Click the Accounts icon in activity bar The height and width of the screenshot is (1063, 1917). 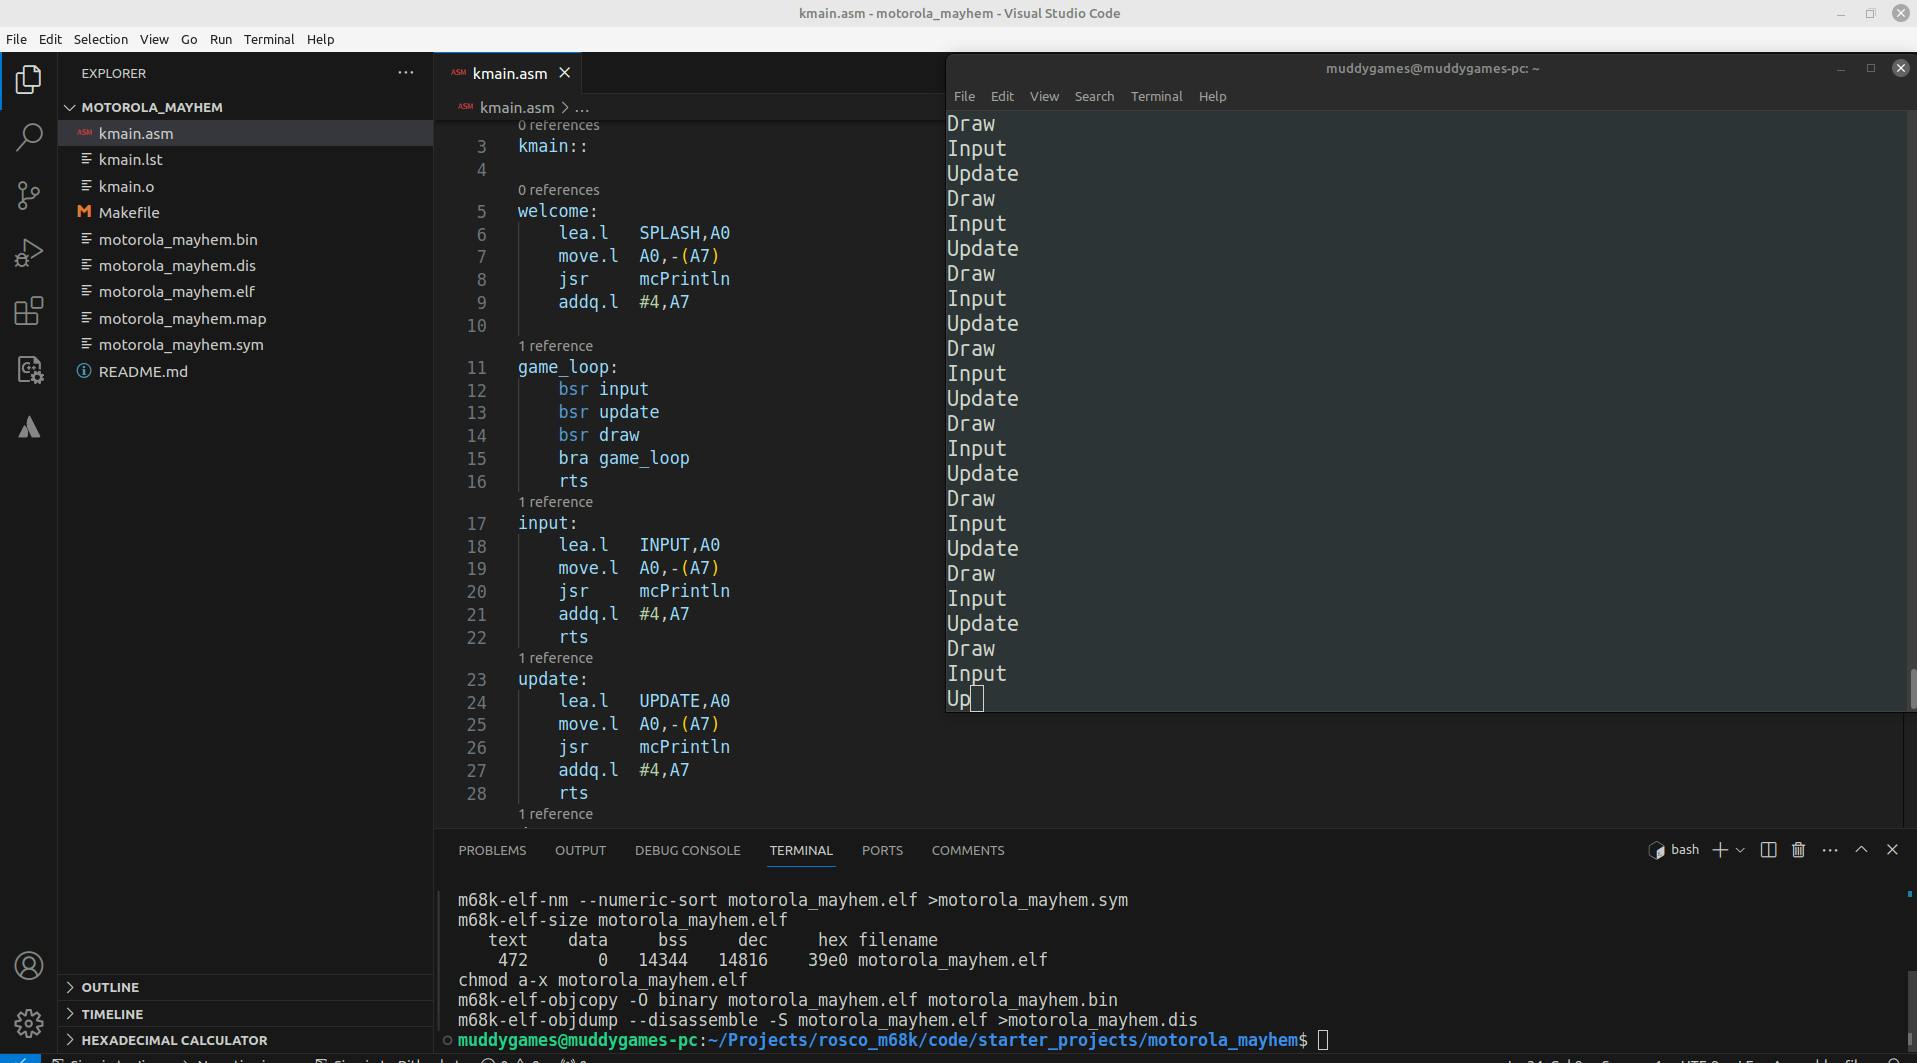(x=29, y=965)
